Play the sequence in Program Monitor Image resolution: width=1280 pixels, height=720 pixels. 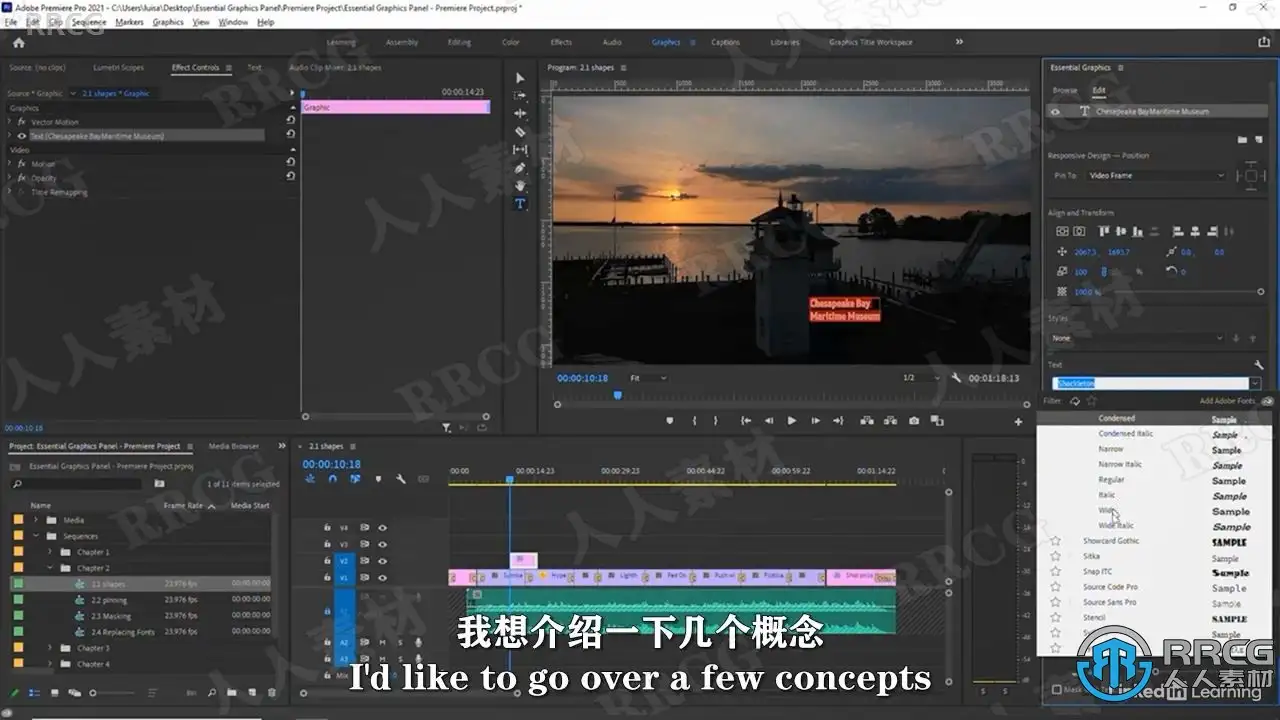point(791,421)
